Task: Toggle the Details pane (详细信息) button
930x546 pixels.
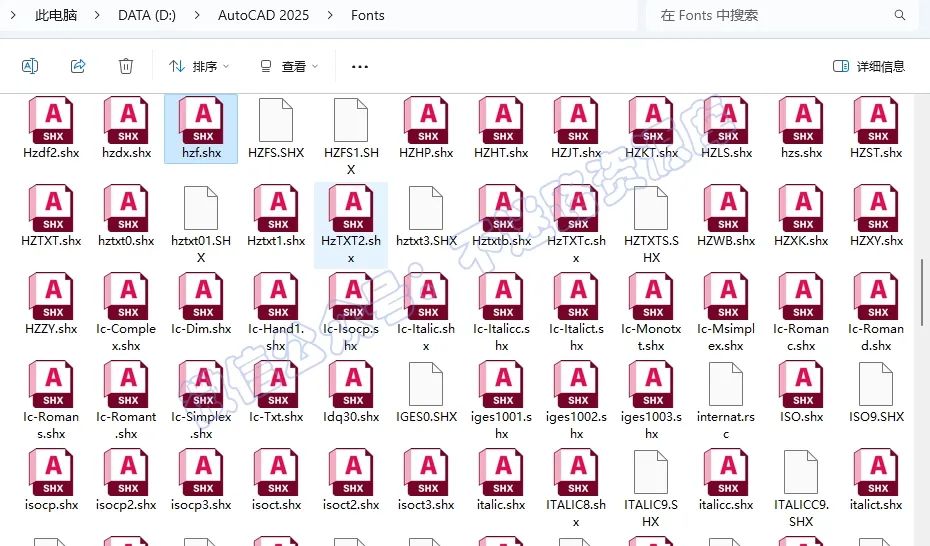Action: (869, 66)
